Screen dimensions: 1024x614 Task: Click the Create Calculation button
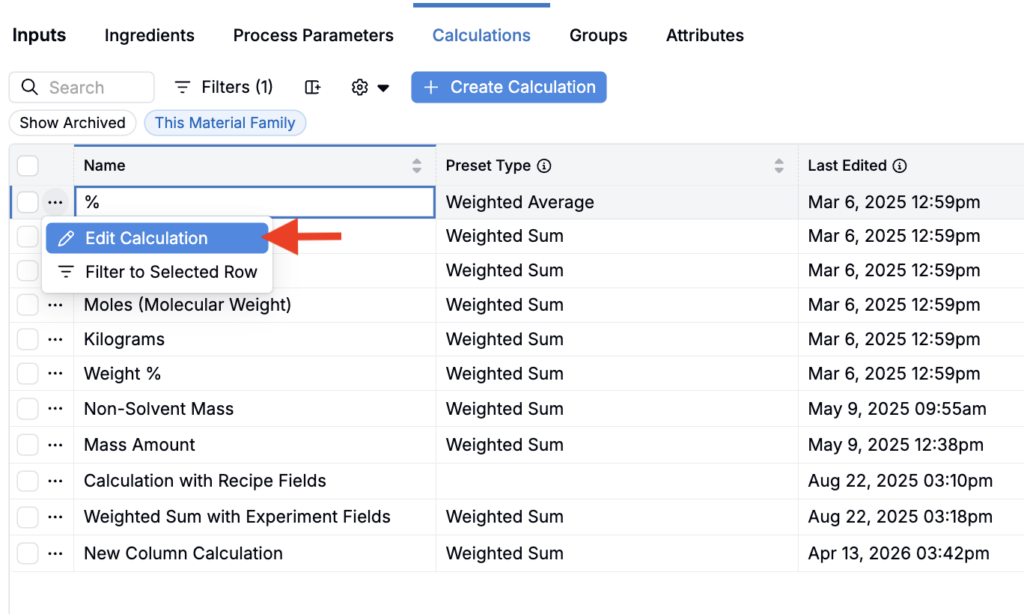click(x=509, y=87)
